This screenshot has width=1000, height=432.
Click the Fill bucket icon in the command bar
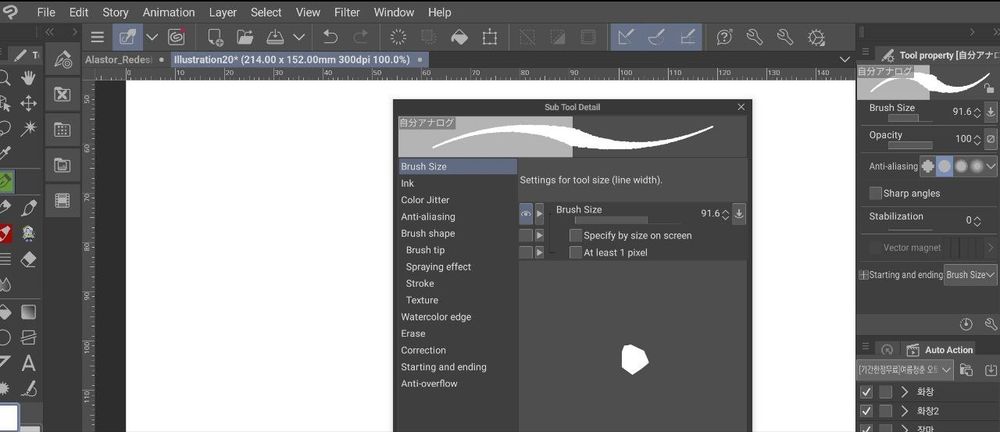point(459,37)
